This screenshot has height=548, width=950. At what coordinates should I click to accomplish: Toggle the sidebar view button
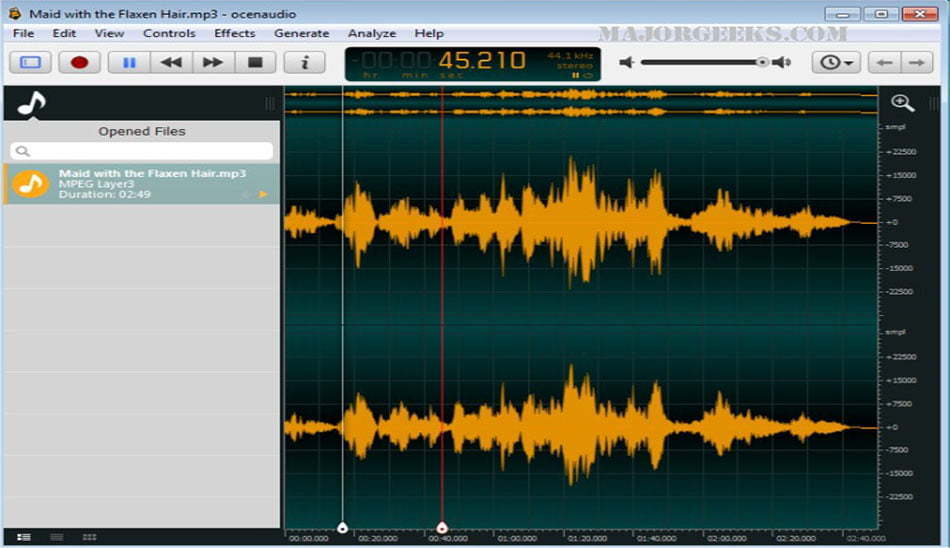30,62
